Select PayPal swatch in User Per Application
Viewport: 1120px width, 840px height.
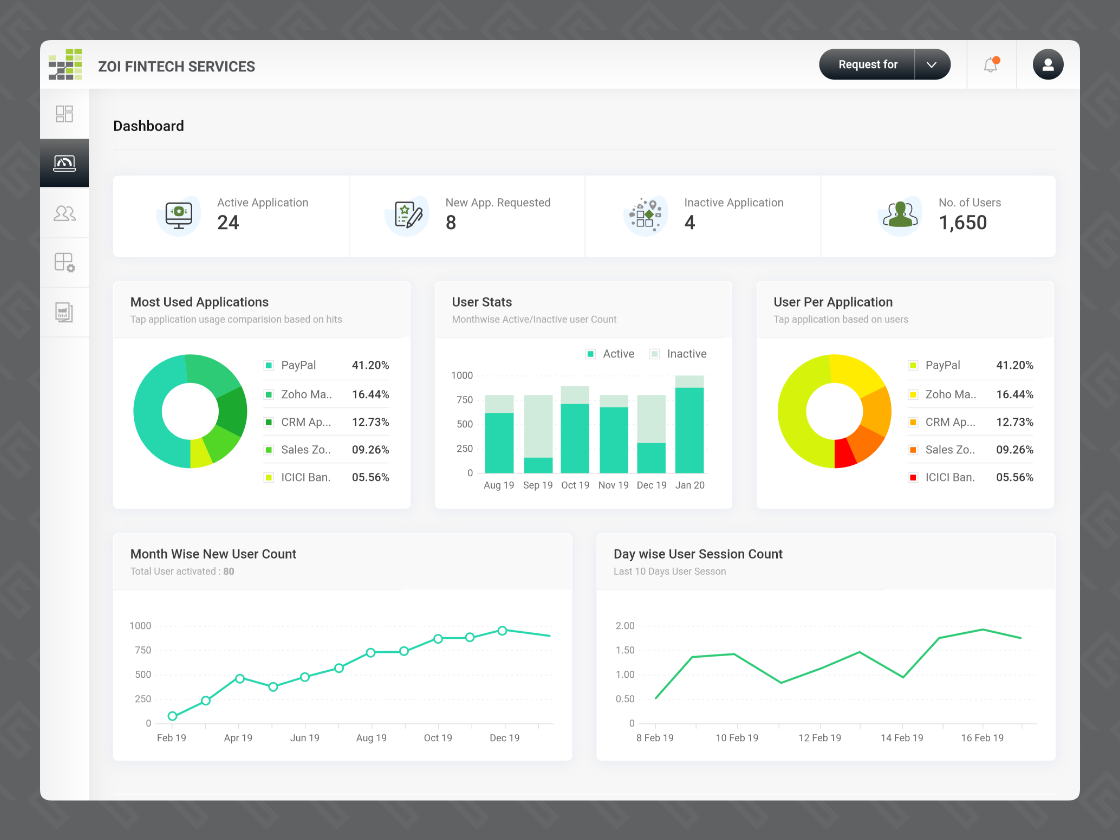(913, 365)
